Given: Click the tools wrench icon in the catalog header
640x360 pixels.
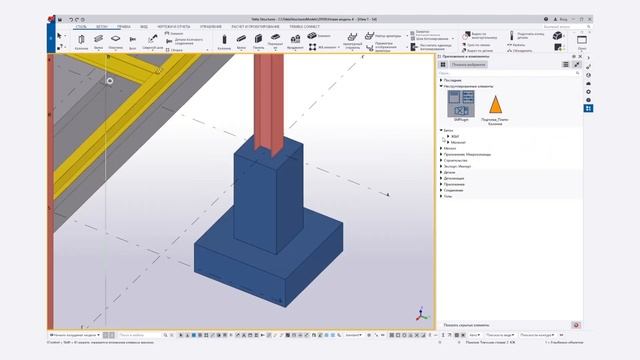Looking at the screenshot, I should point(577,64).
